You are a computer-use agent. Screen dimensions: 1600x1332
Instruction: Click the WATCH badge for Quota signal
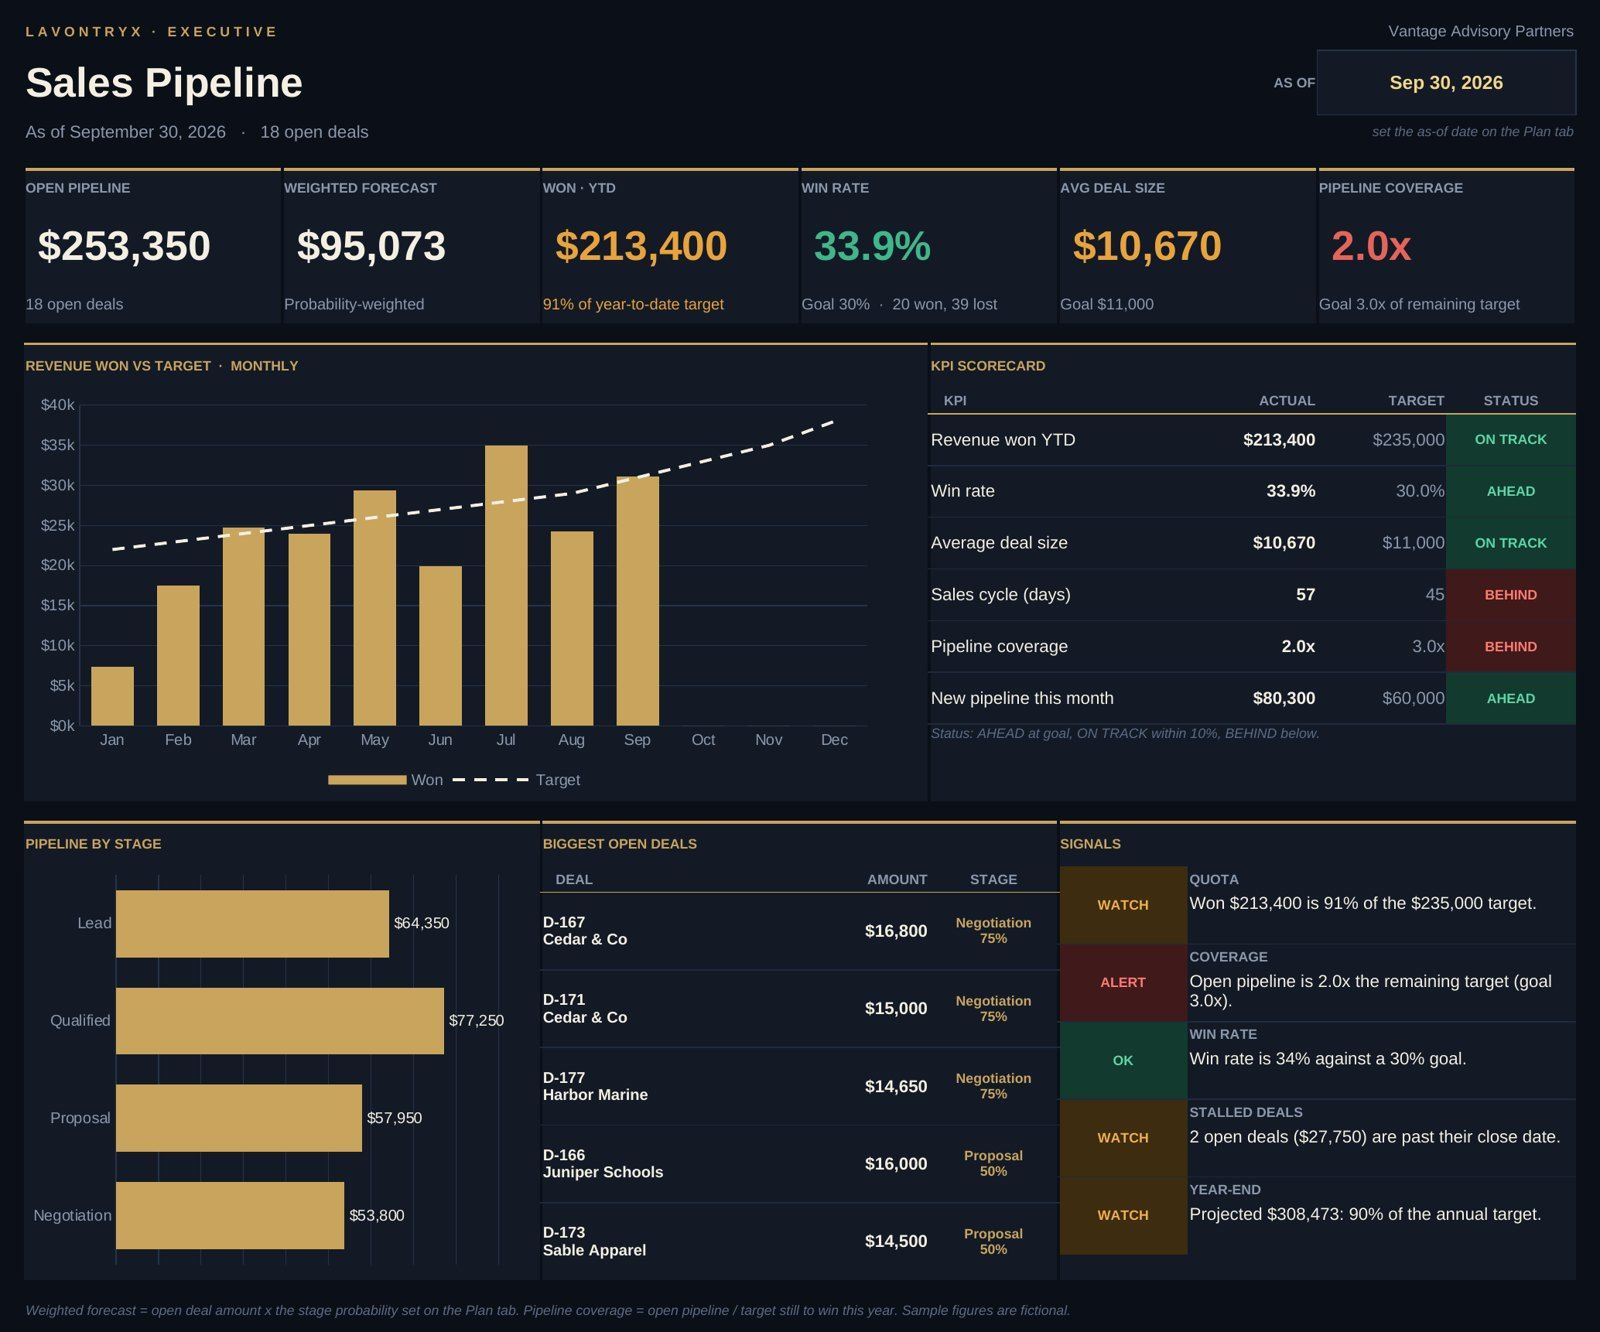pyautogui.click(x=1123, y=905)
